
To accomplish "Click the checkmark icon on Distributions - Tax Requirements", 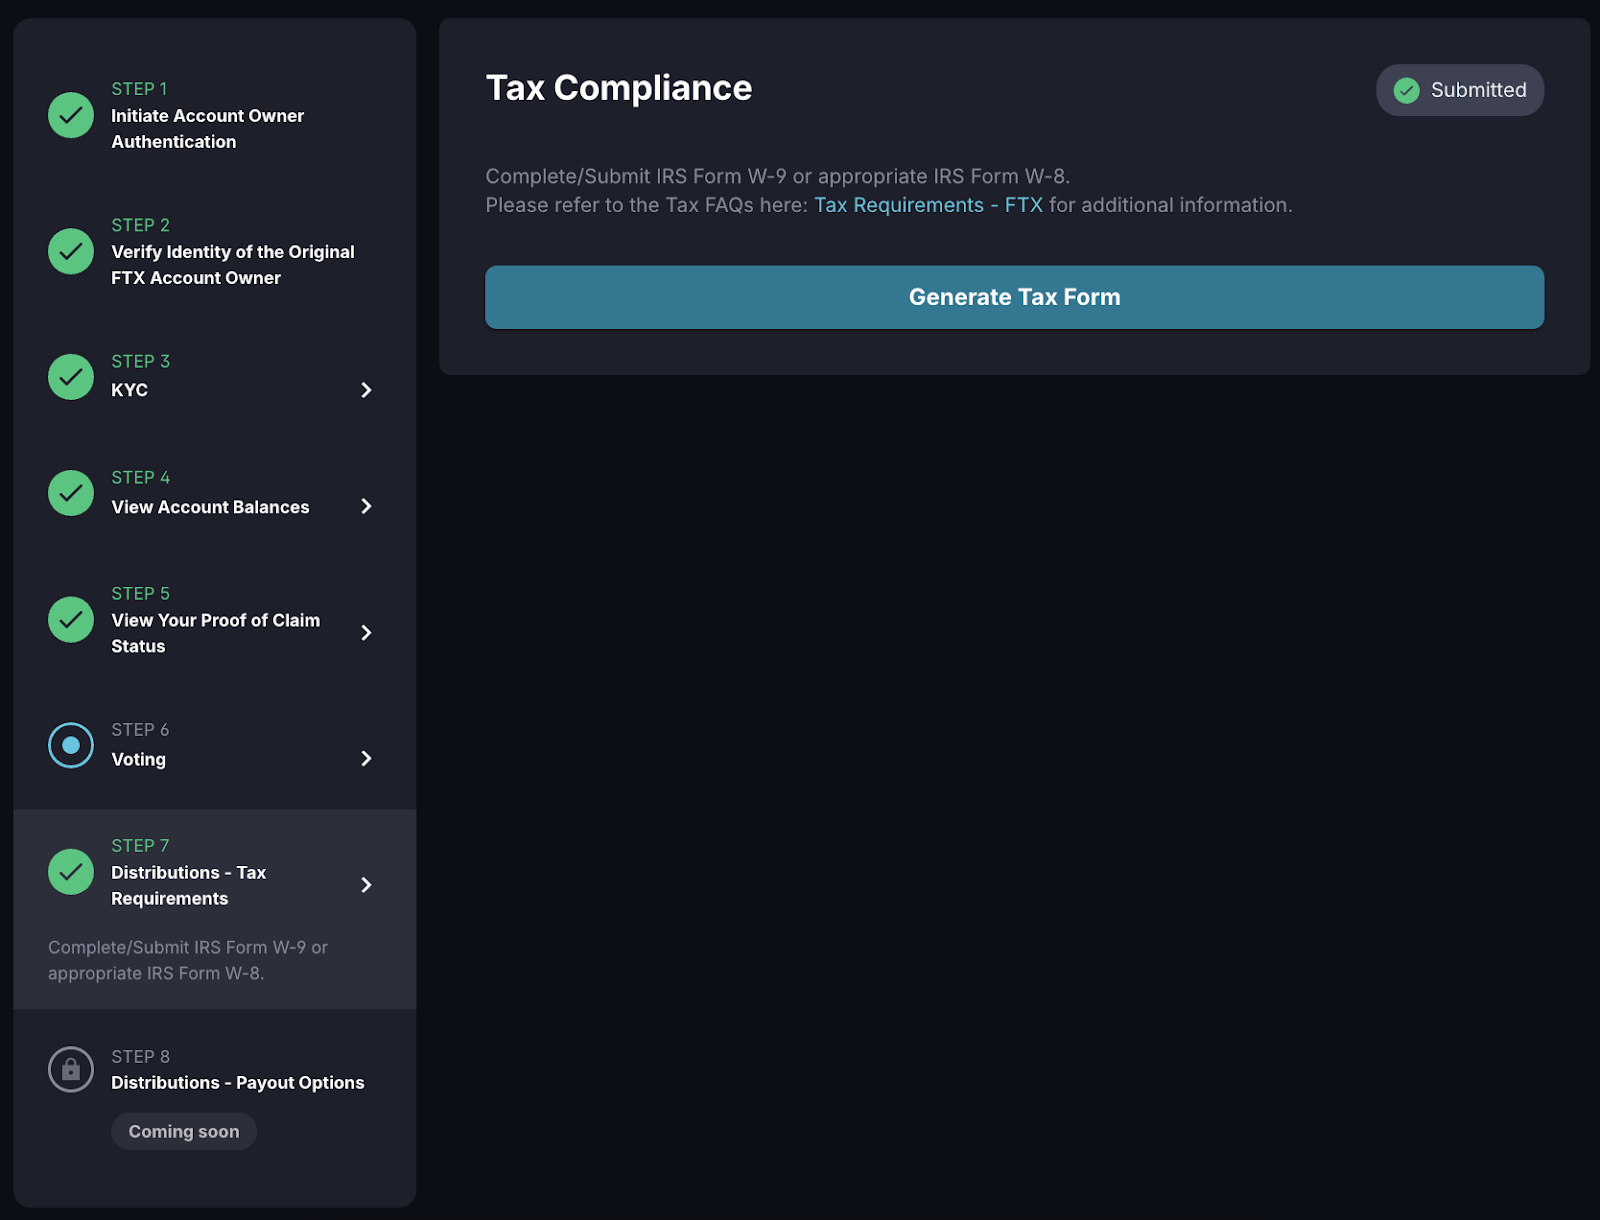I will pyautogui.click(x=70, y=871).
